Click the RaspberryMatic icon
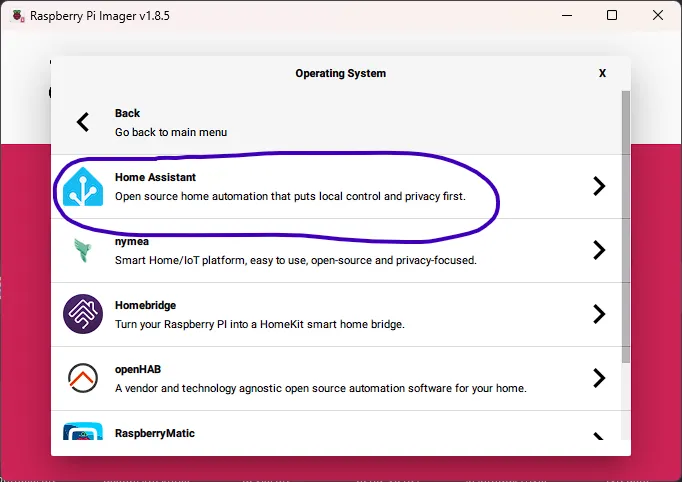This screenshot has height=482, width=682. click(83, 431)
